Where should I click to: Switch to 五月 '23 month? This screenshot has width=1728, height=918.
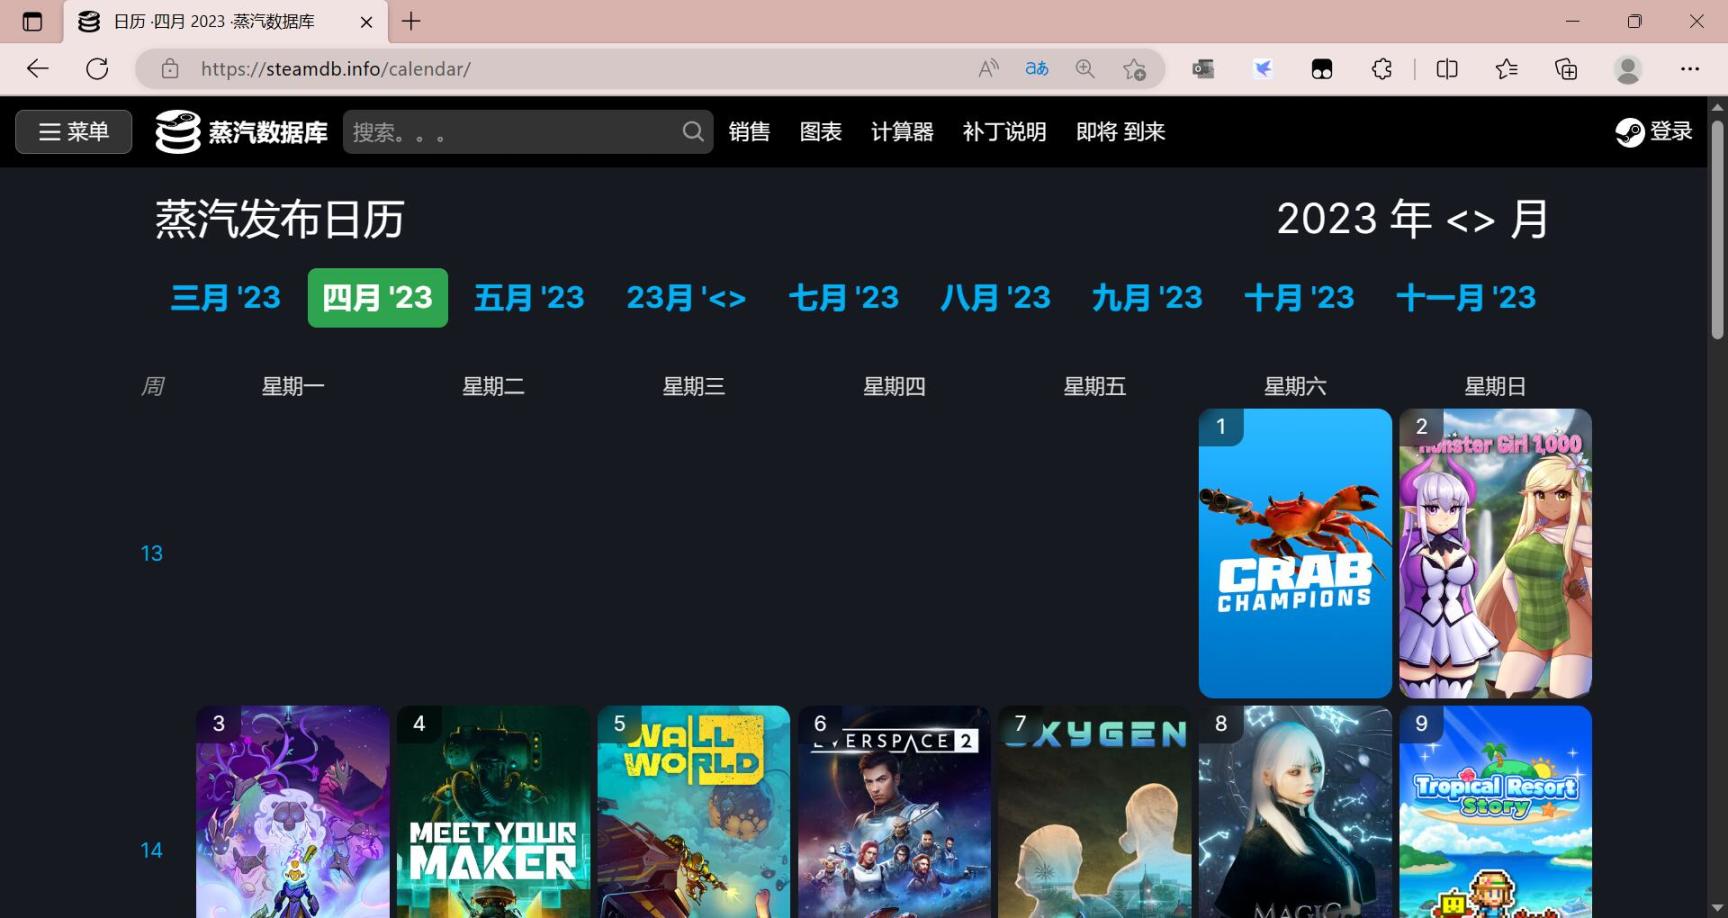pyautogui.click(x=529, y=298)
